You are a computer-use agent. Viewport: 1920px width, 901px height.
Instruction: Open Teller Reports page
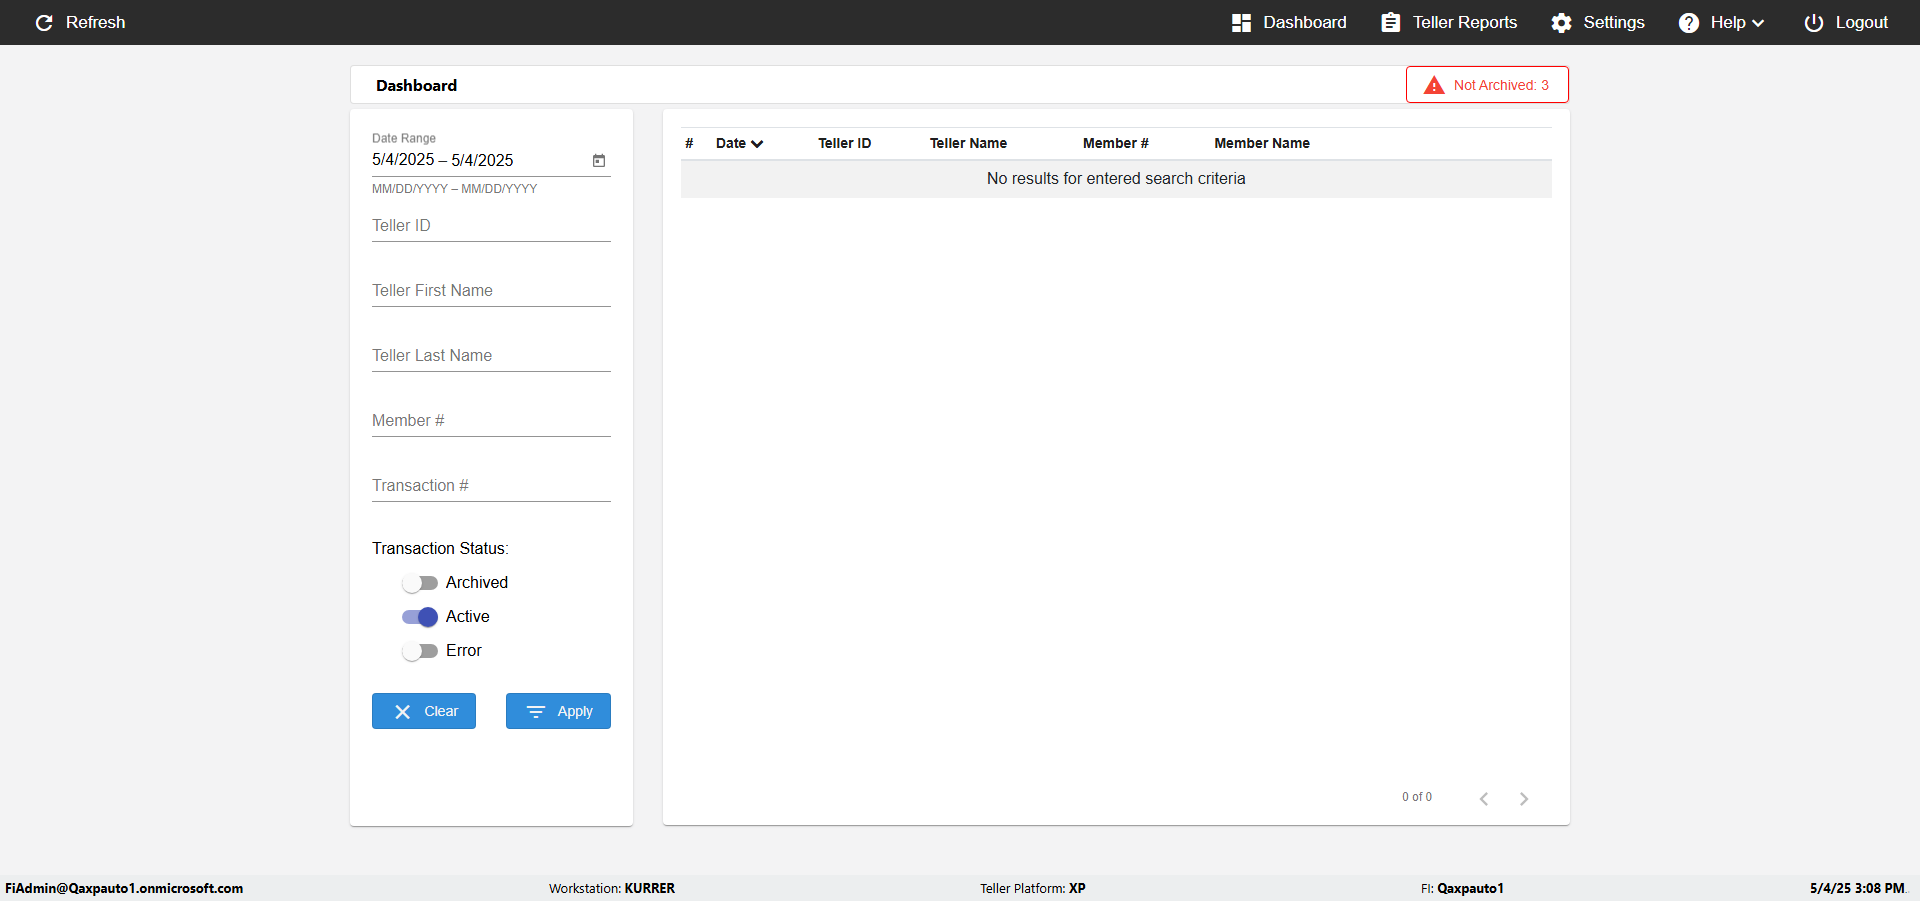point(1449,22)
